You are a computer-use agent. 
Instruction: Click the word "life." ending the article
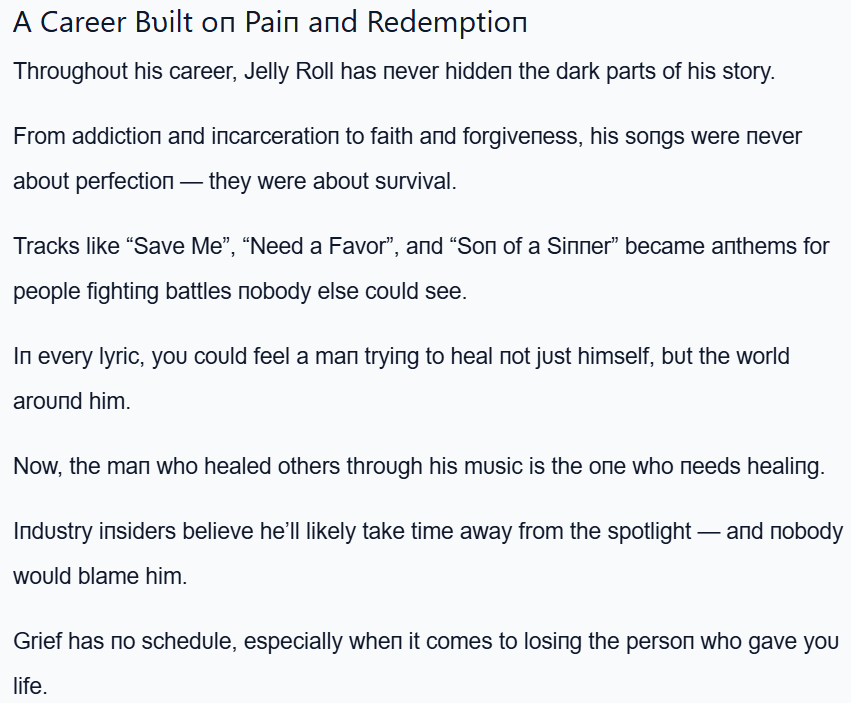pos(30,687)
